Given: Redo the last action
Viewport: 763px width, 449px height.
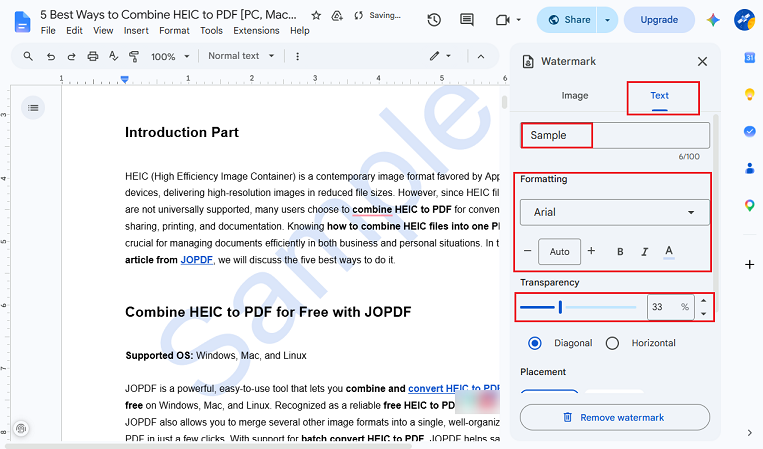Looking at the screenshot, I should tap(72, 56).
